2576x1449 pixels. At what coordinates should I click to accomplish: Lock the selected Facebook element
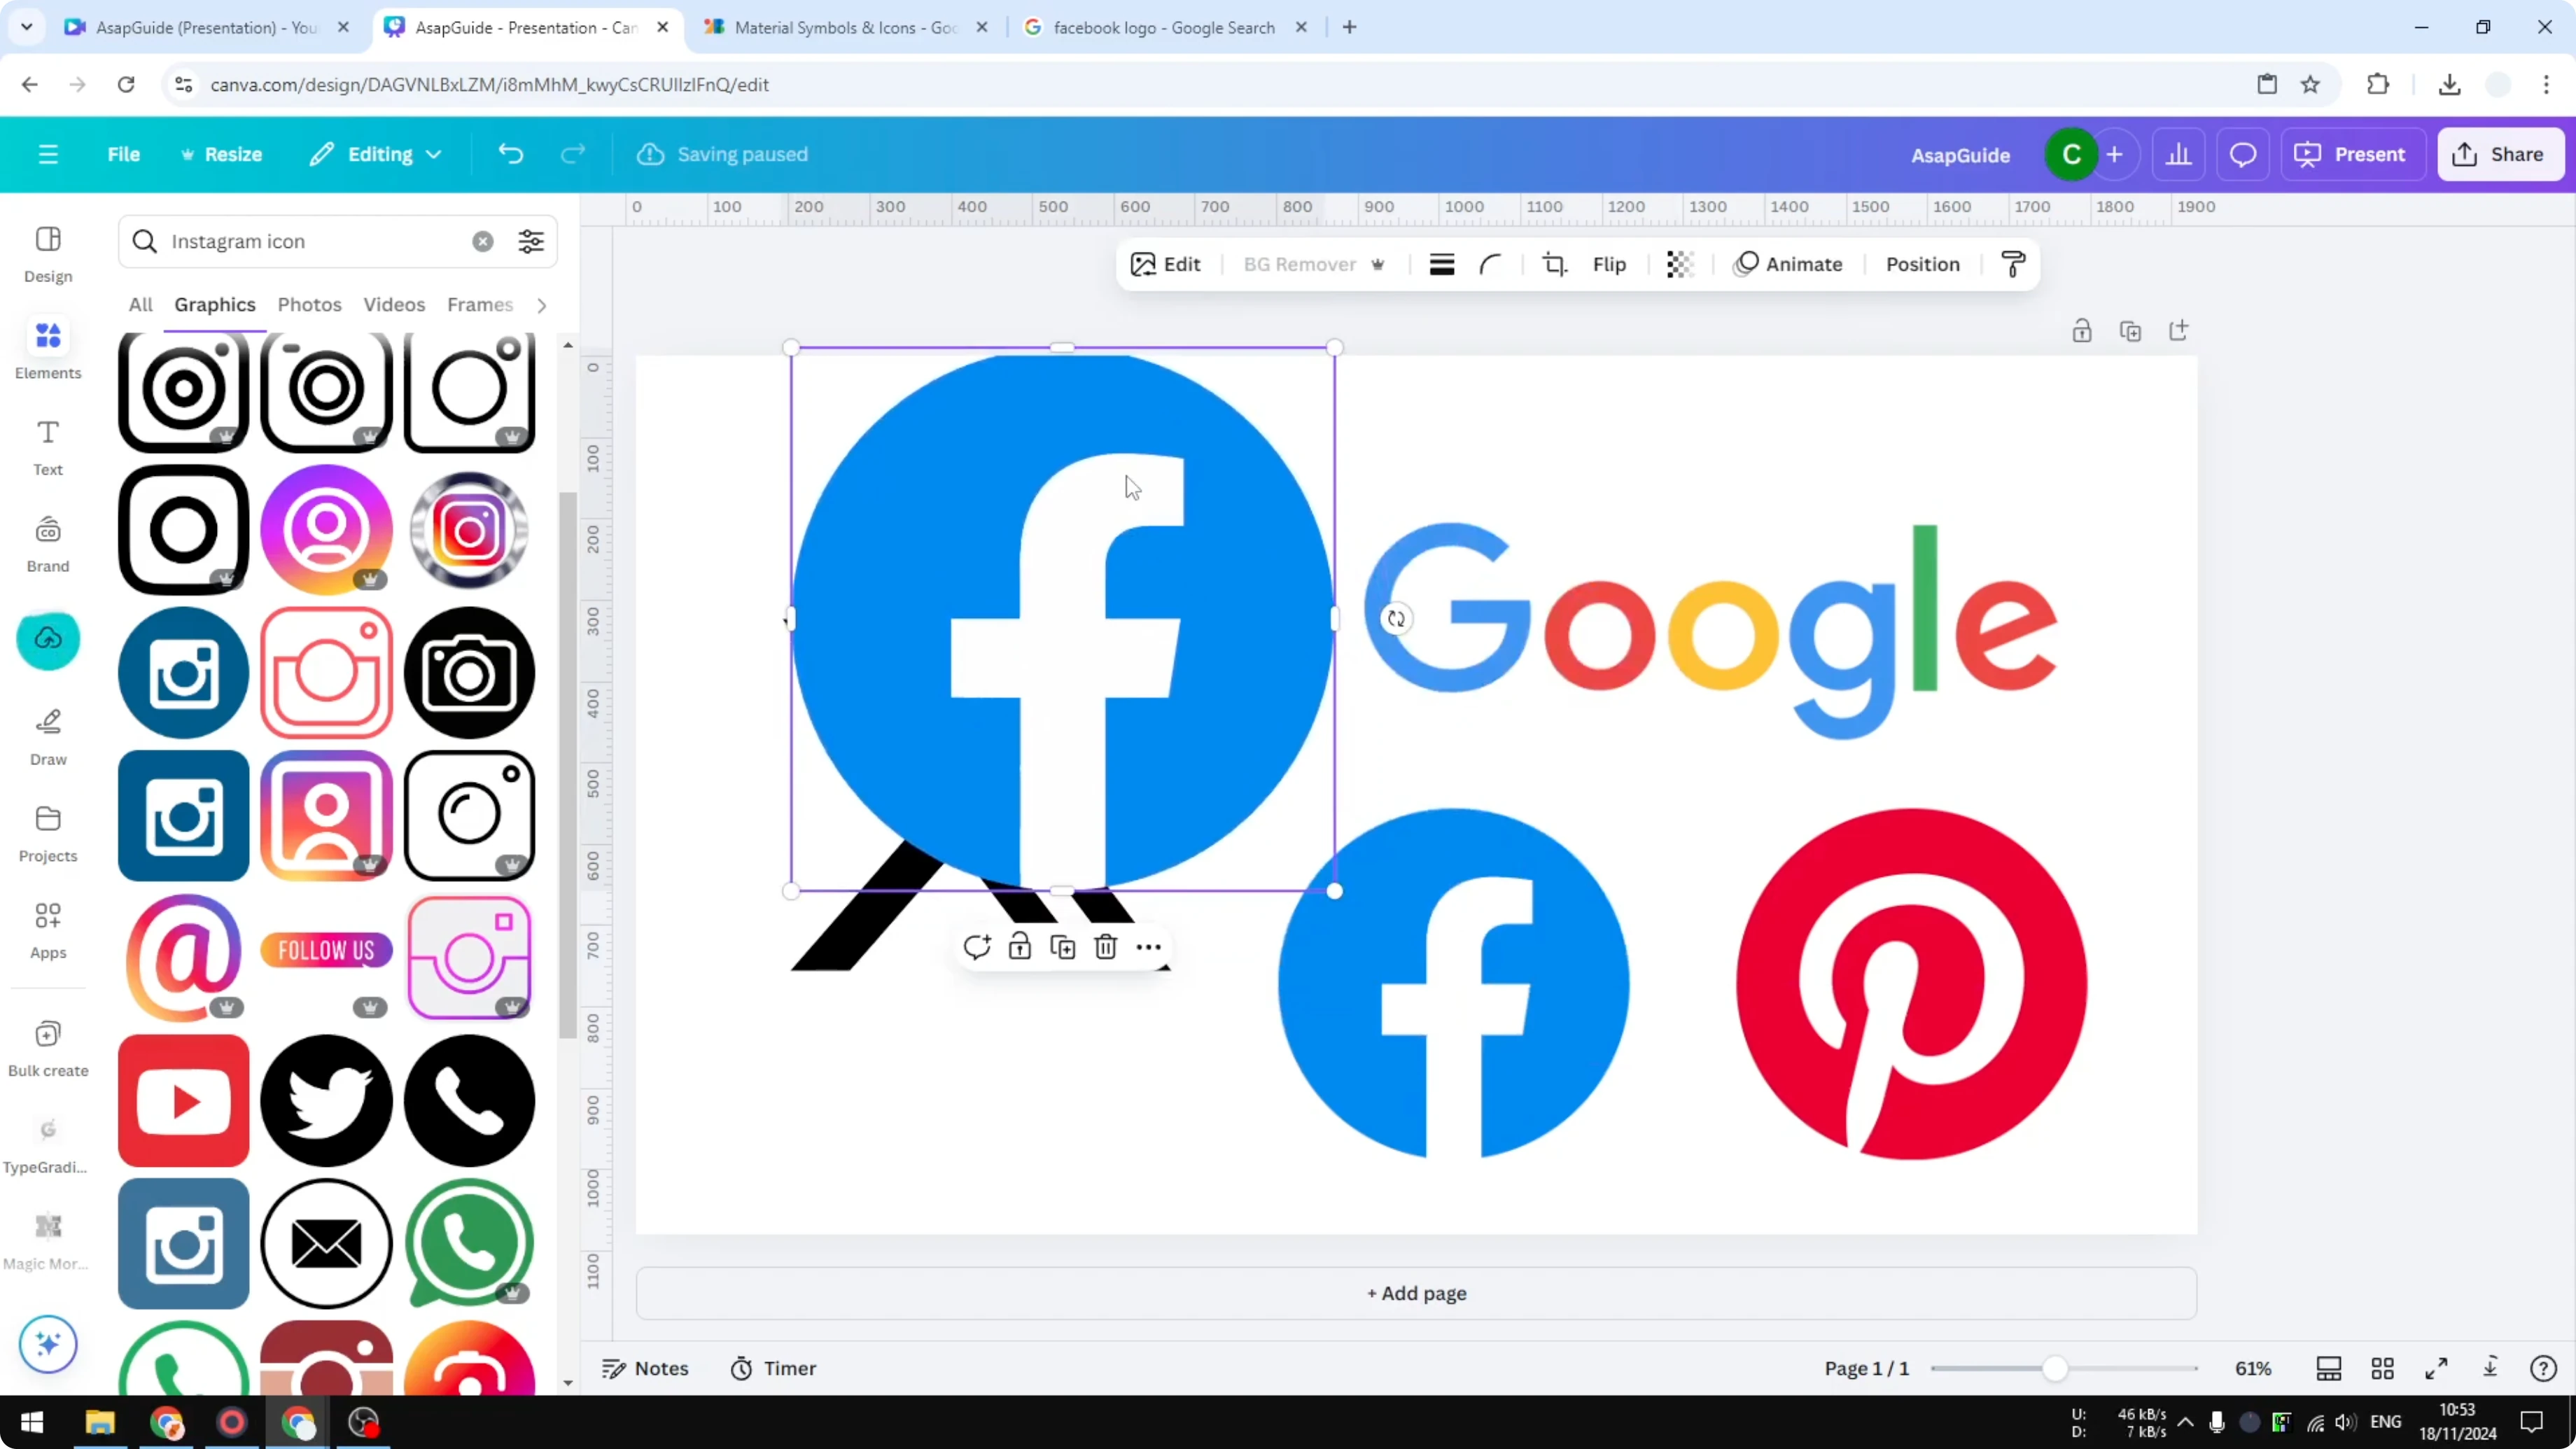[x=1019, y=946]
